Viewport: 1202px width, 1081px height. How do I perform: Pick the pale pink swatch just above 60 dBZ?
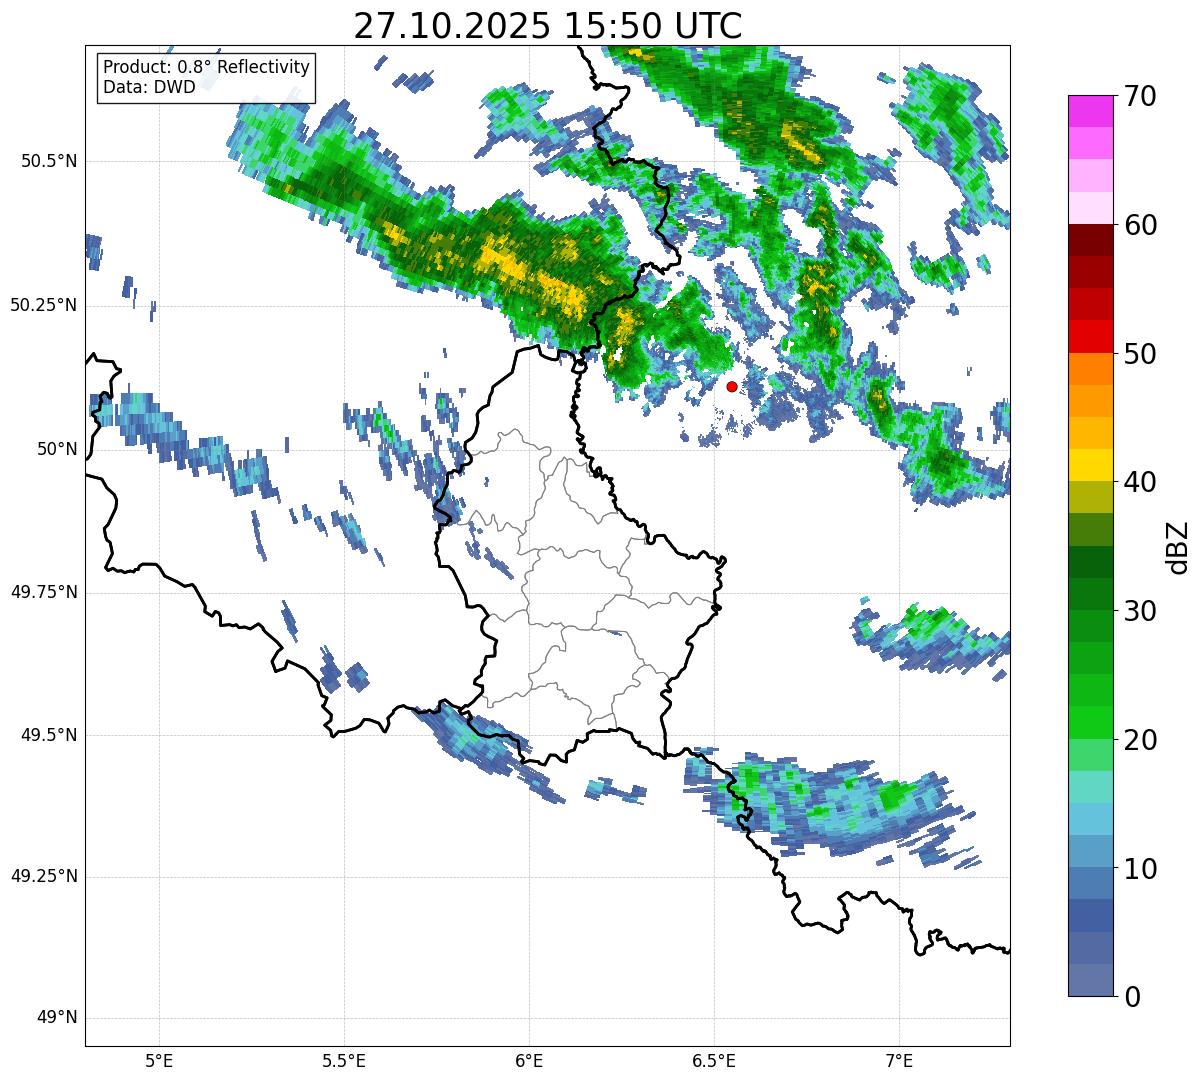[1090, 208]
